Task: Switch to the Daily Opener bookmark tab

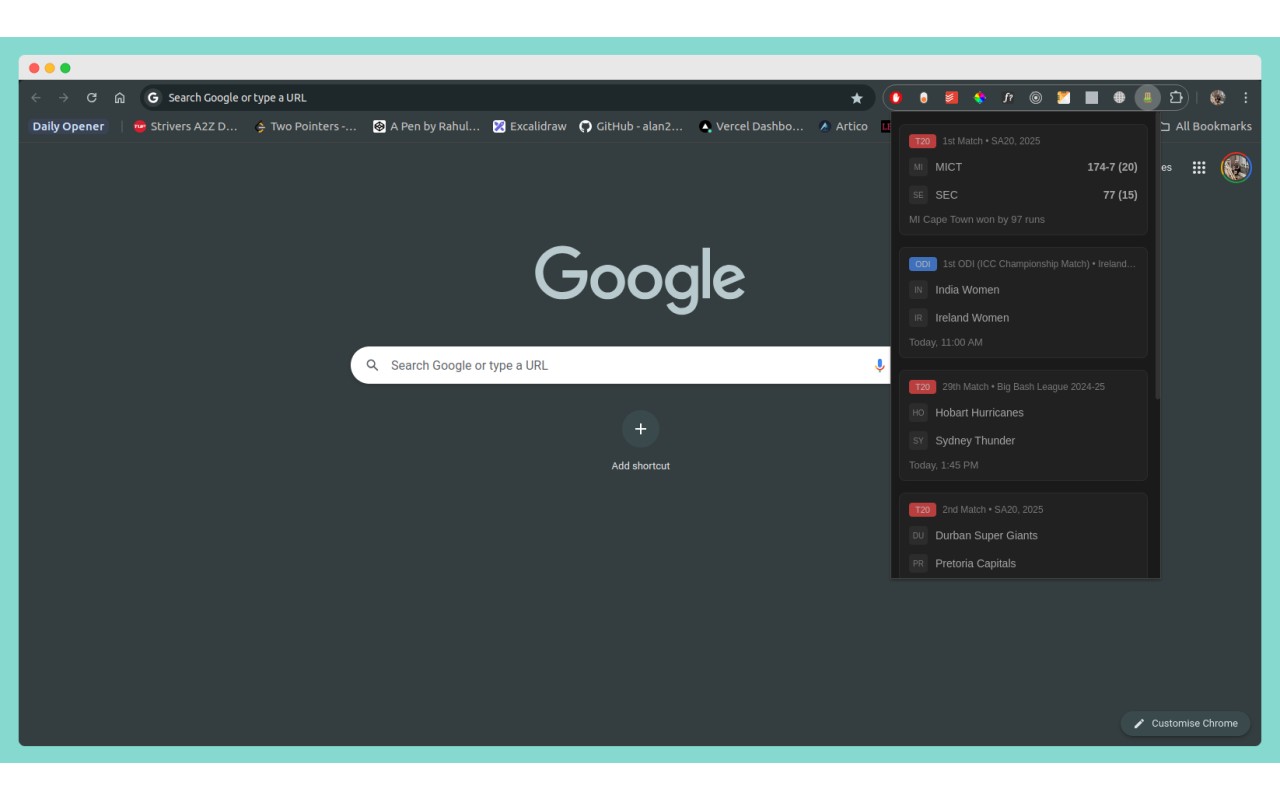Action: [x=67, y=126]
